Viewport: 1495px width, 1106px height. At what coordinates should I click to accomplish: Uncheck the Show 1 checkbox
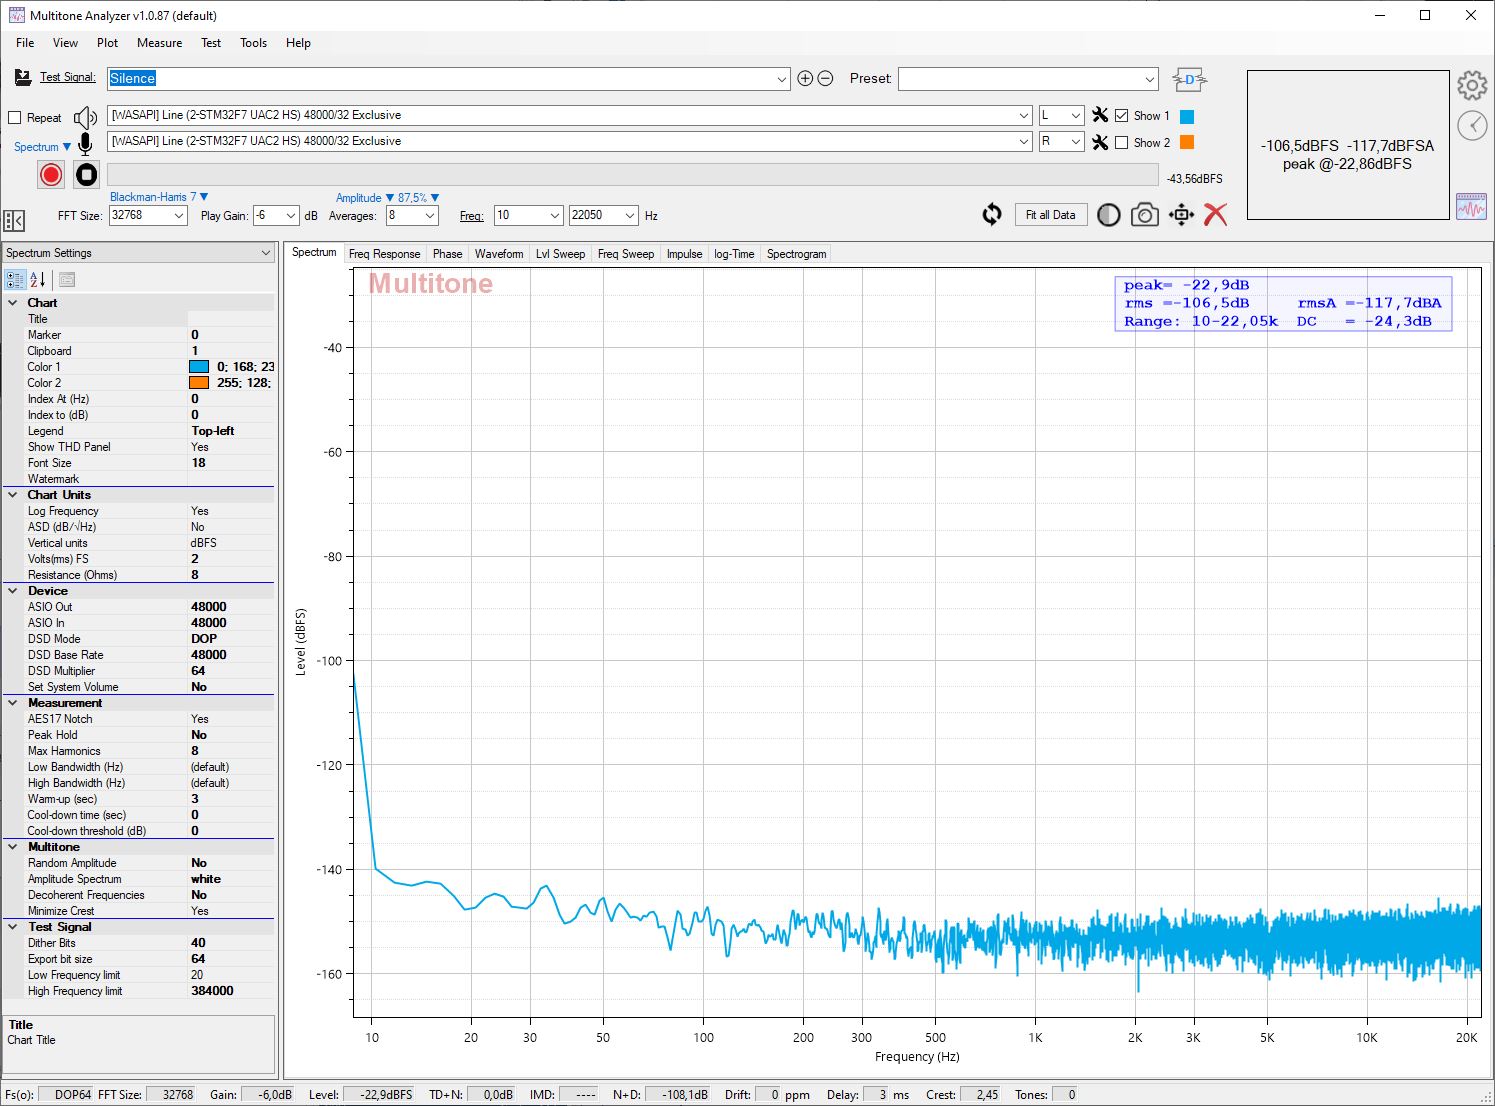1122,115
